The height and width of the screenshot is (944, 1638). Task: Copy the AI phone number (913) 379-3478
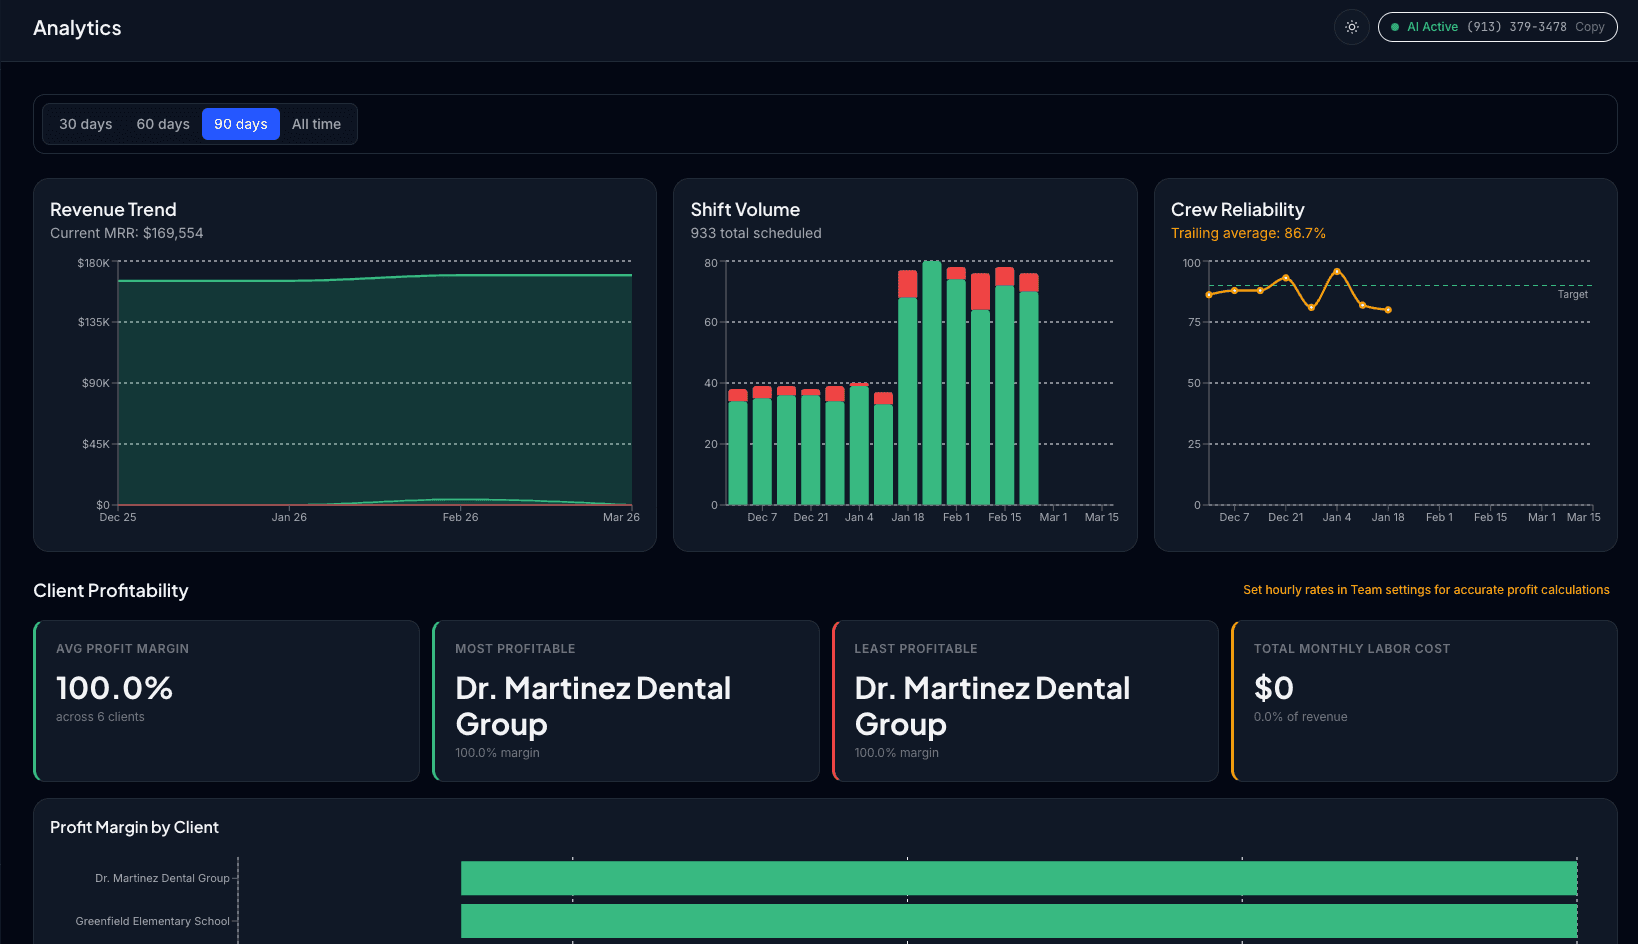tap(1589, 27)
